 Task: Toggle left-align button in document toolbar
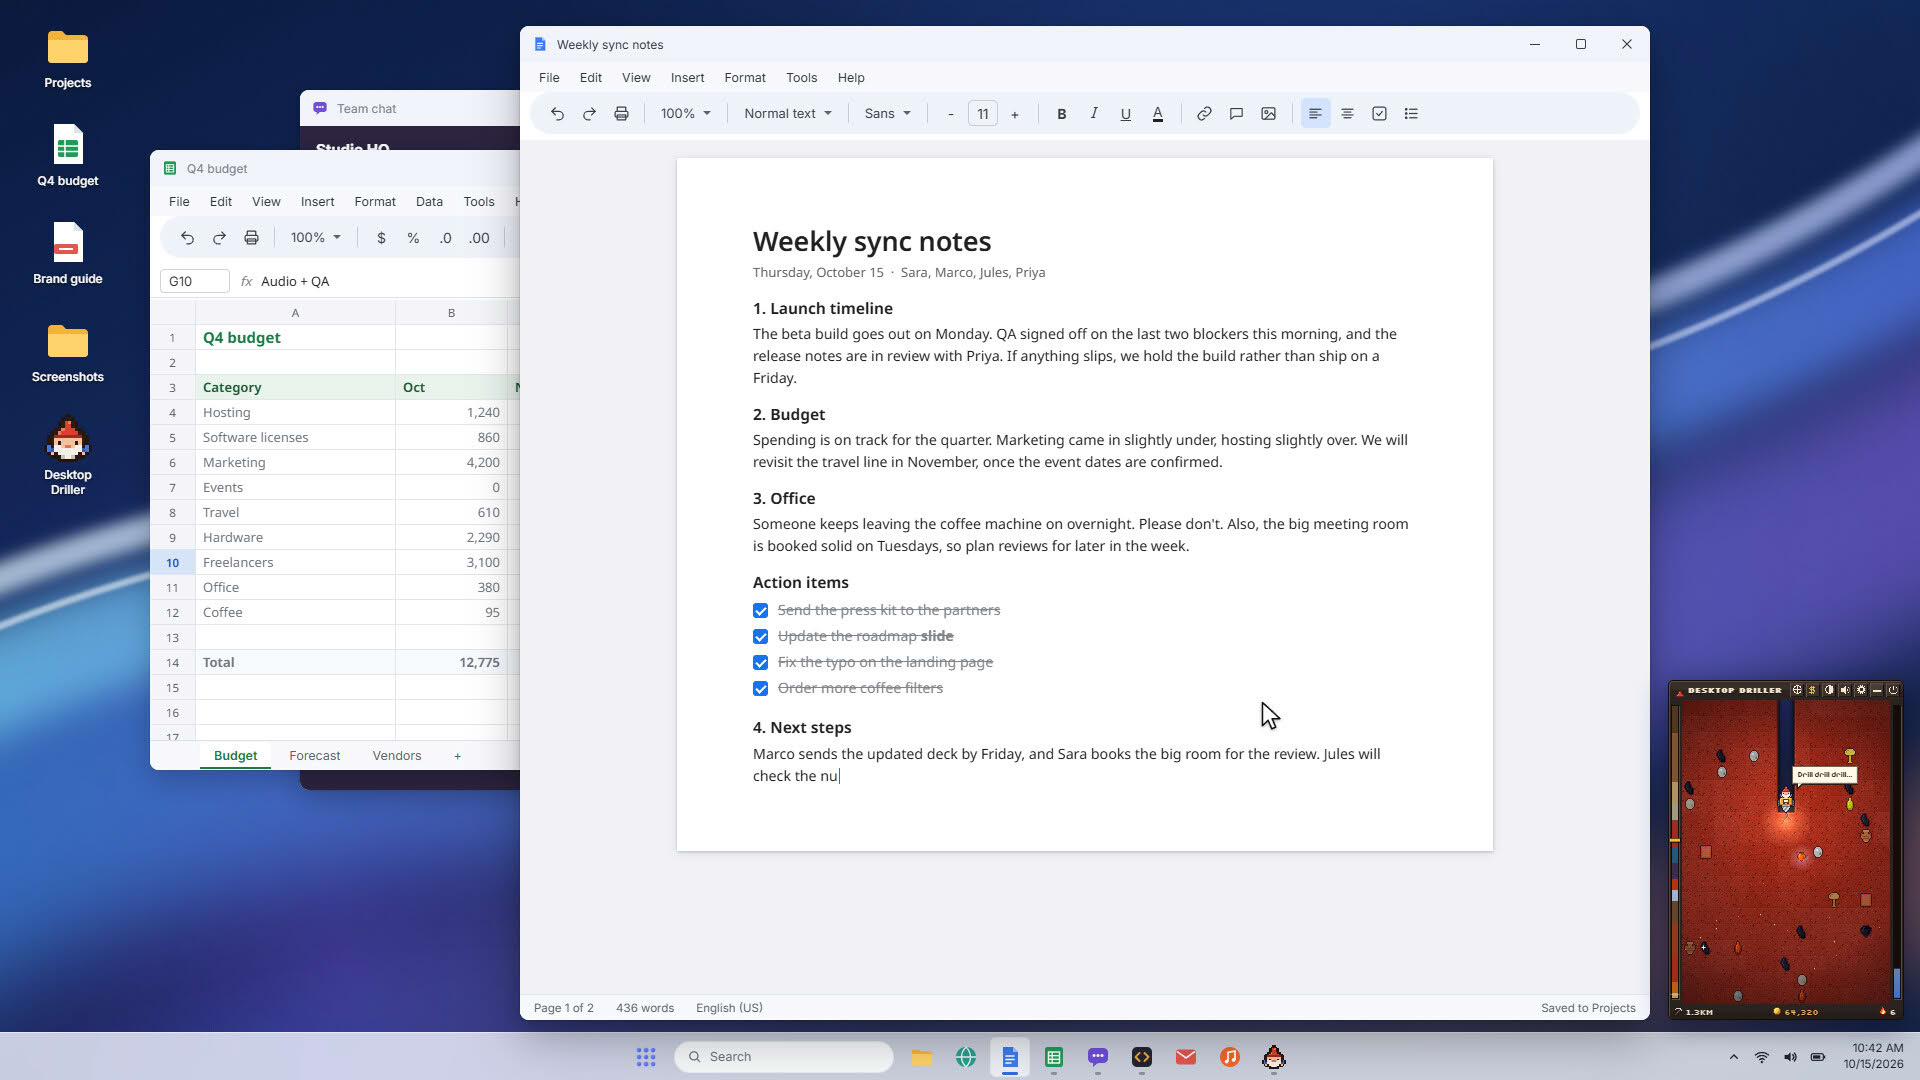point(1315,114)
